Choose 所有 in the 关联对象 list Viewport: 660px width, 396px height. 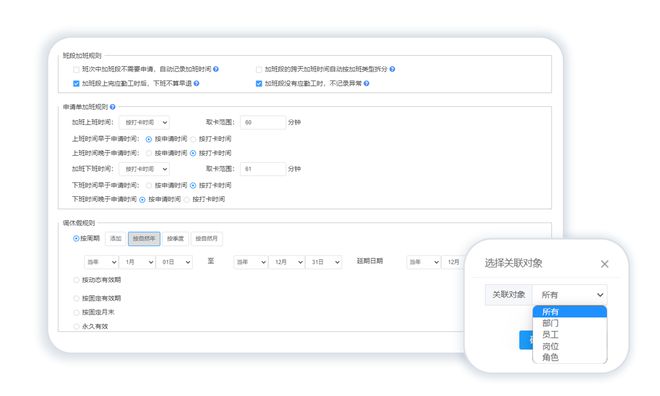pyautogui.click(x=570, y=312)
